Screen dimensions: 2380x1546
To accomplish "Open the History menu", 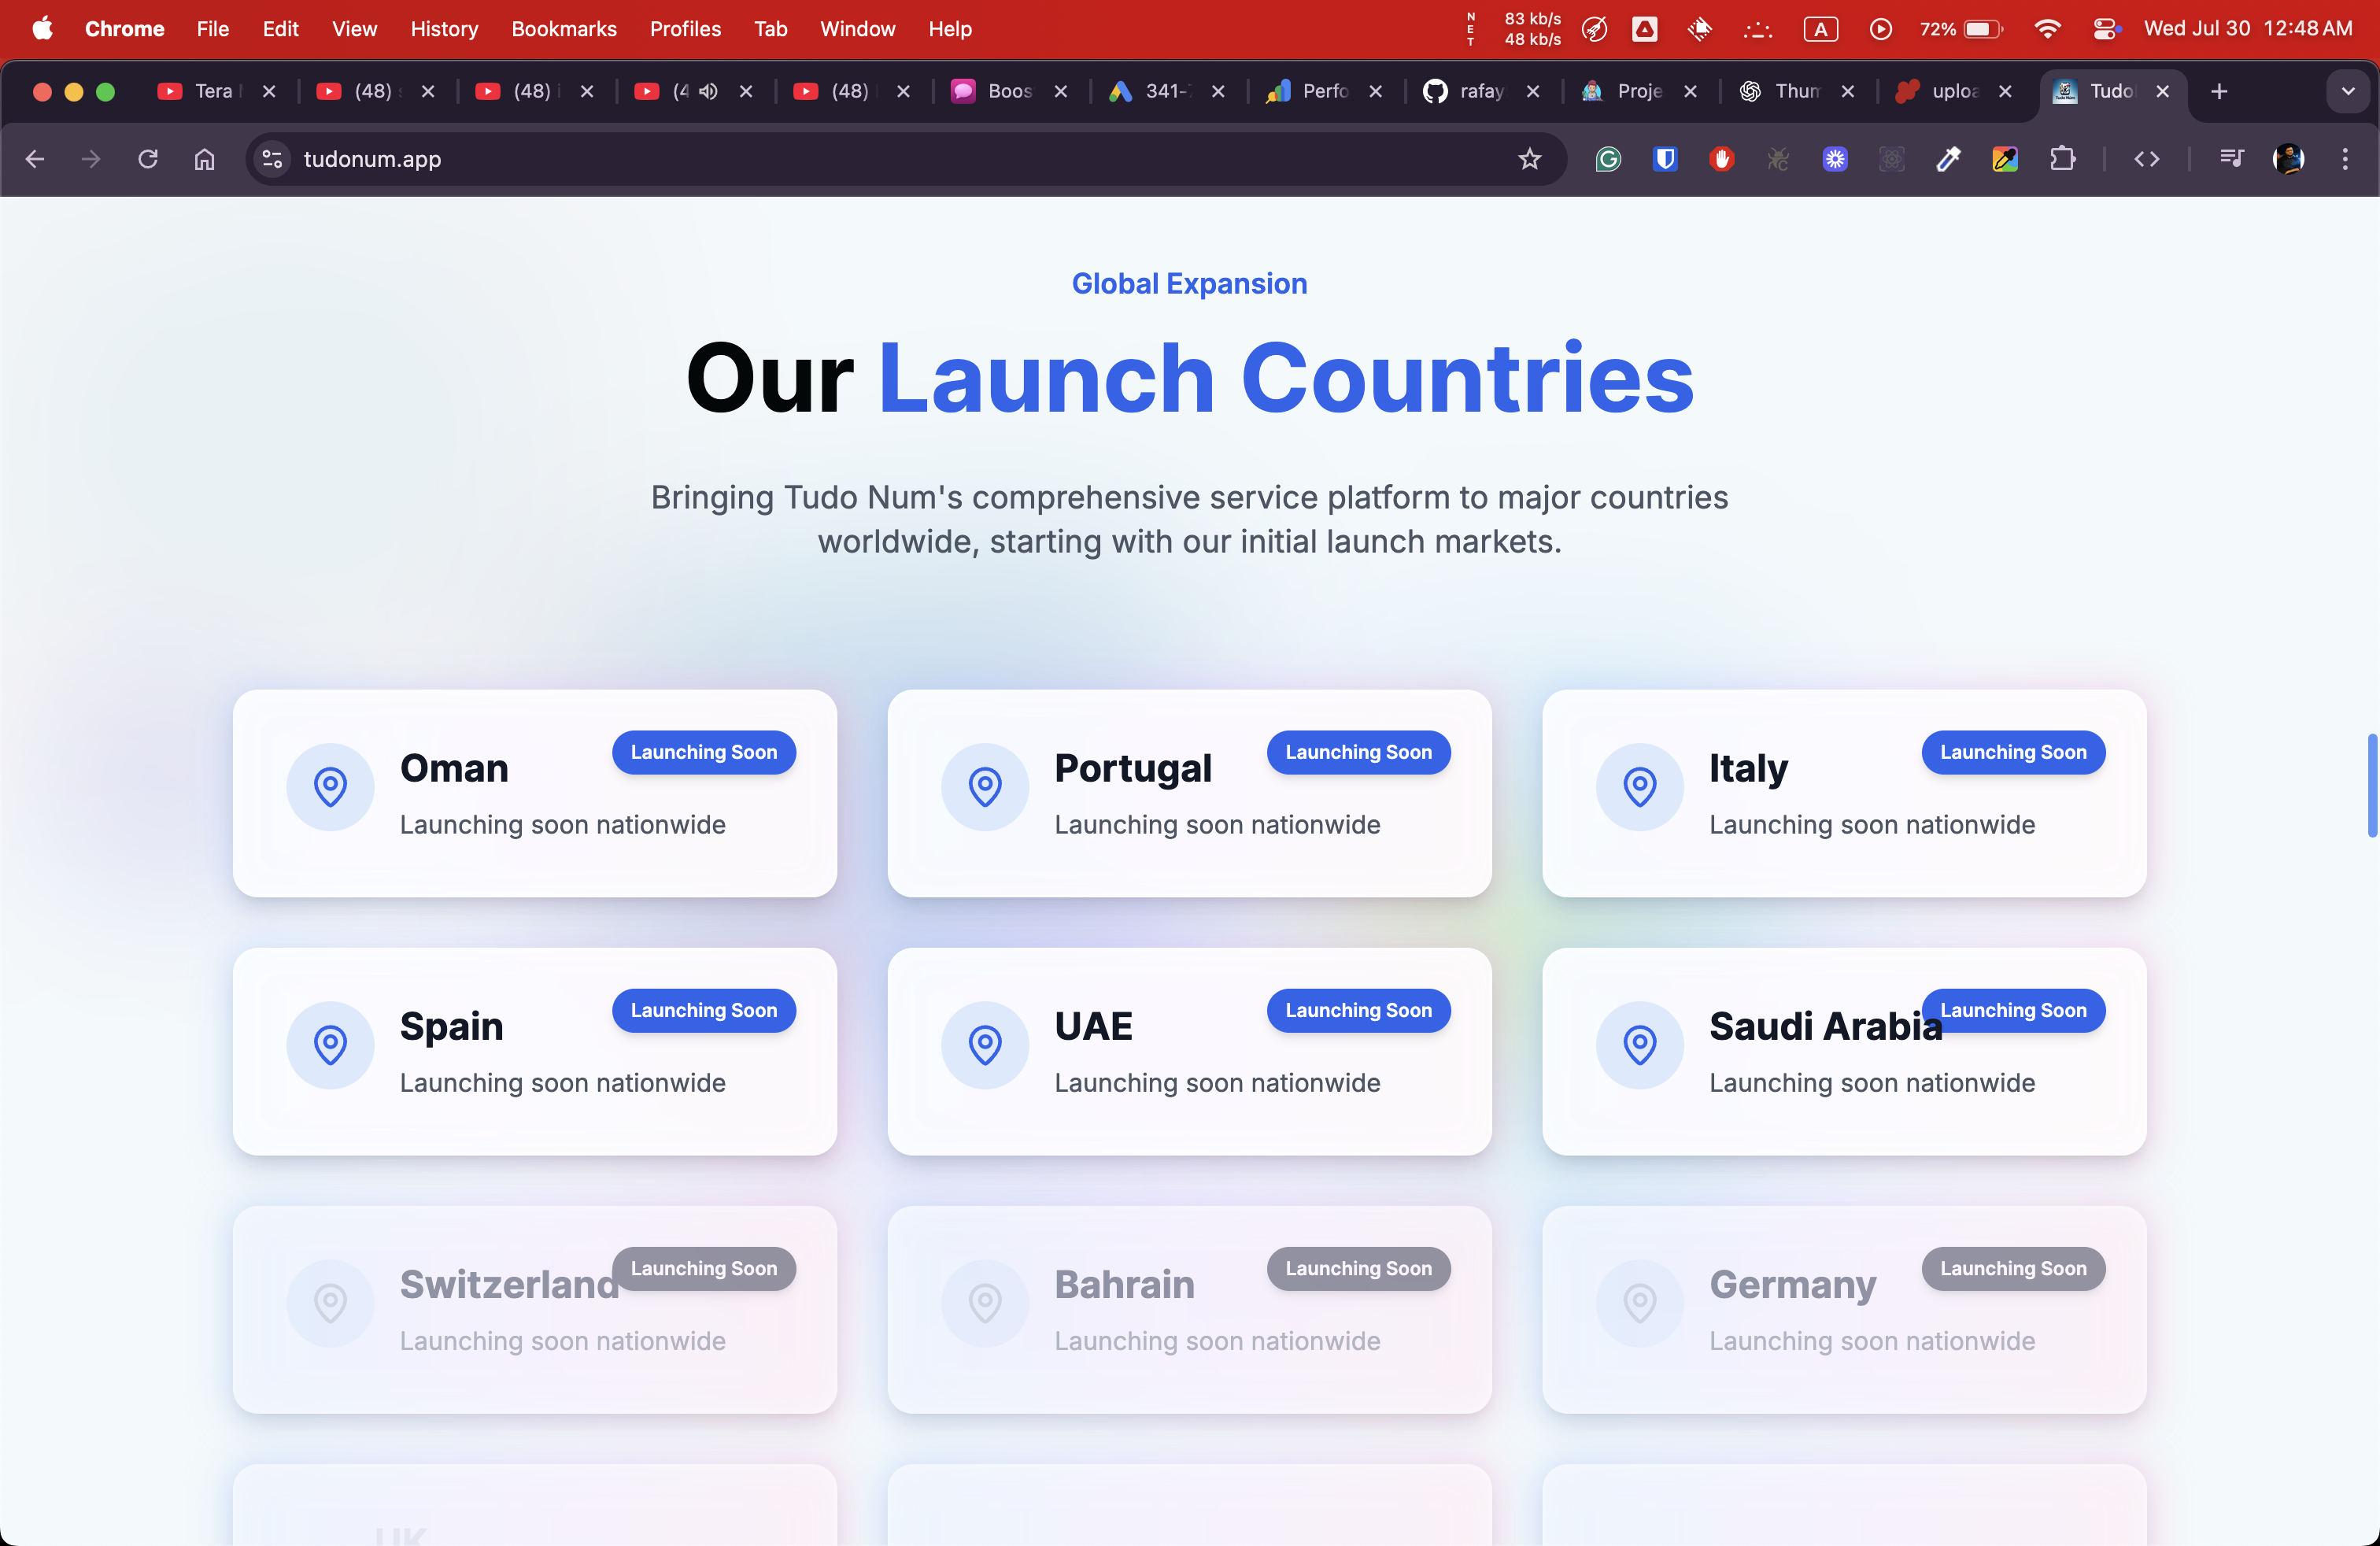I will (444, 29).
